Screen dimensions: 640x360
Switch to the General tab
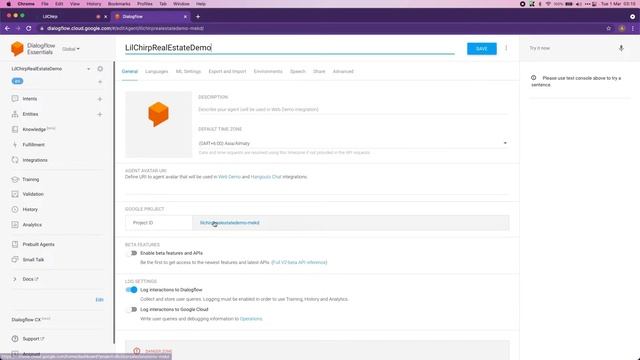click(129, 71)
